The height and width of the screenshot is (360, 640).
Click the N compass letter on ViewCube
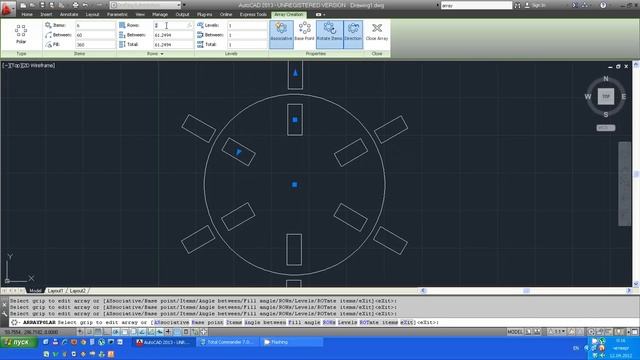pos(606,78)
